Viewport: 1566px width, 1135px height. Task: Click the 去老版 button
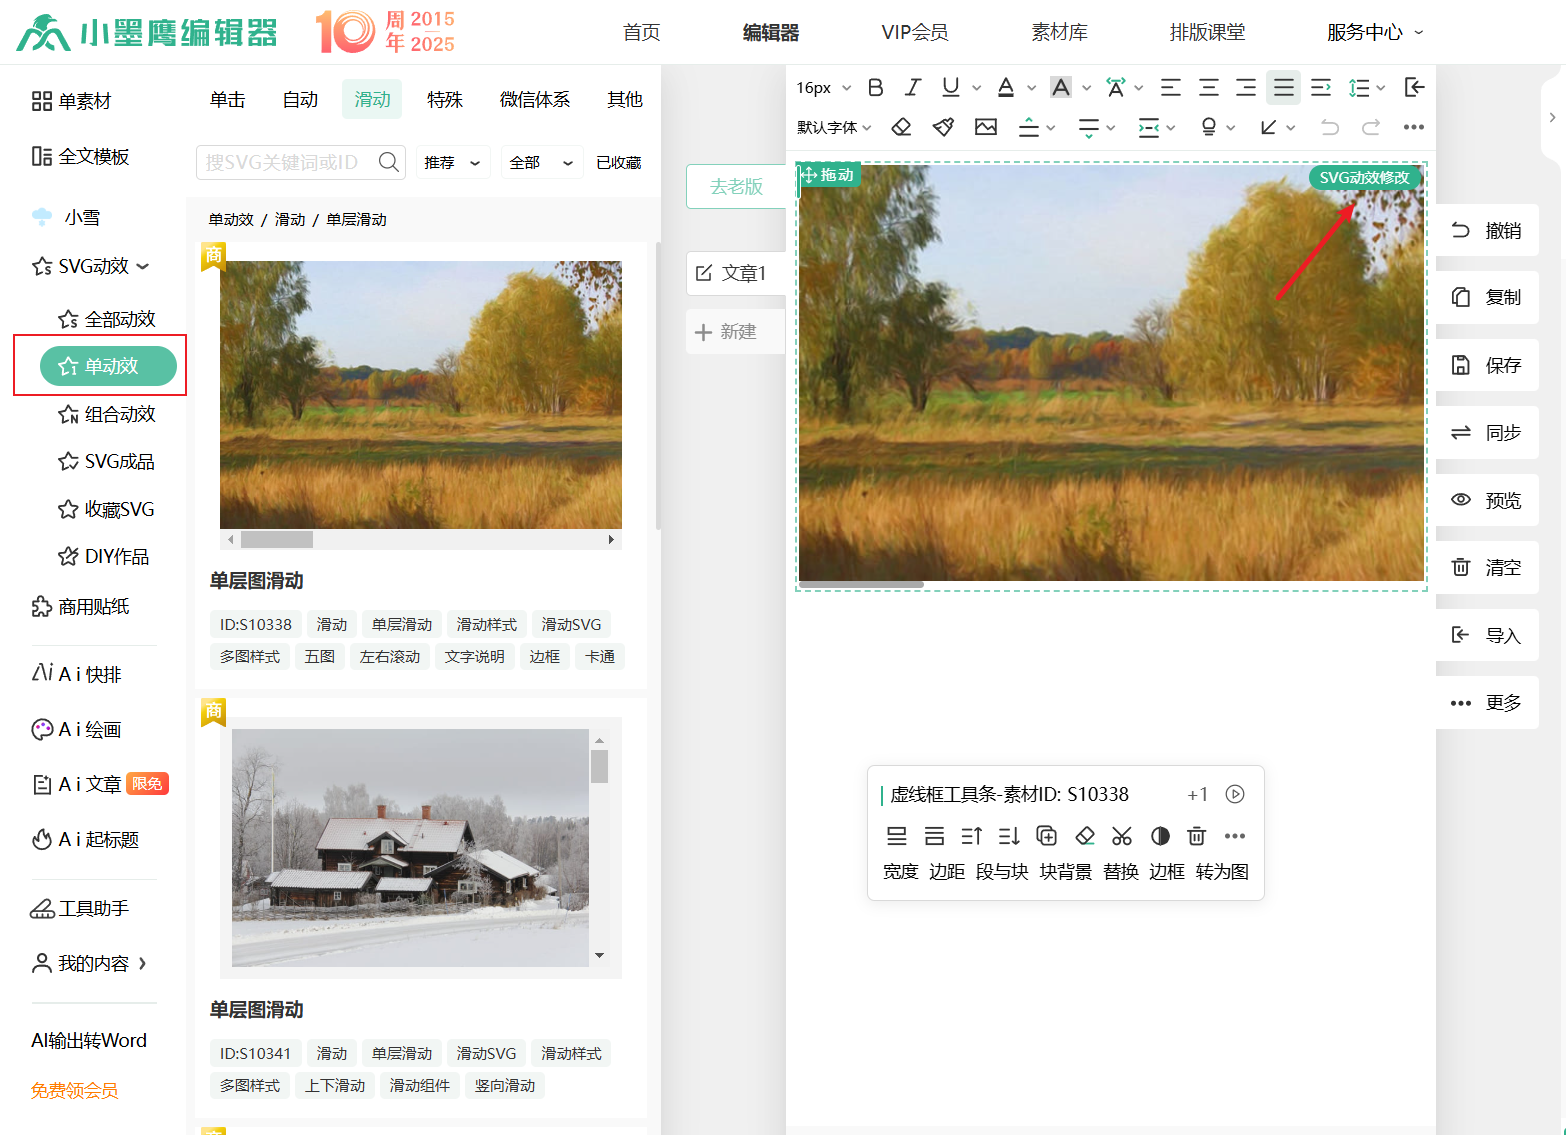(736, 187)
